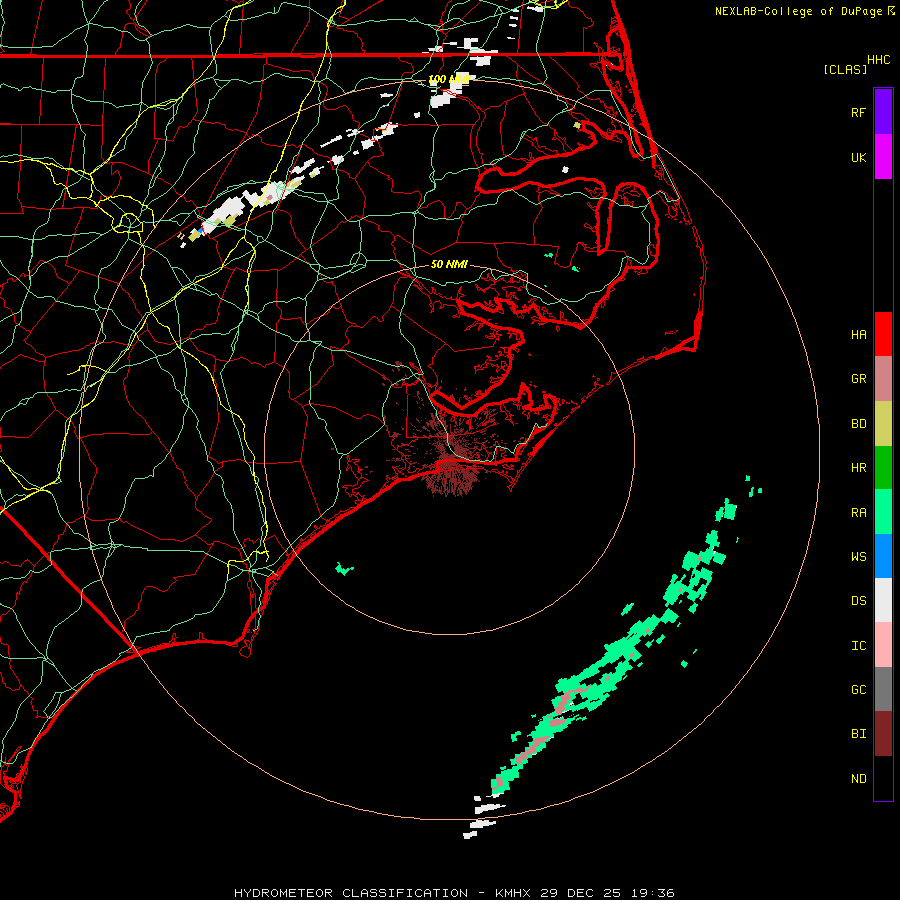900x900 pixels.
Task: Click the HR legend label
Action: click(x=858, y=468)
